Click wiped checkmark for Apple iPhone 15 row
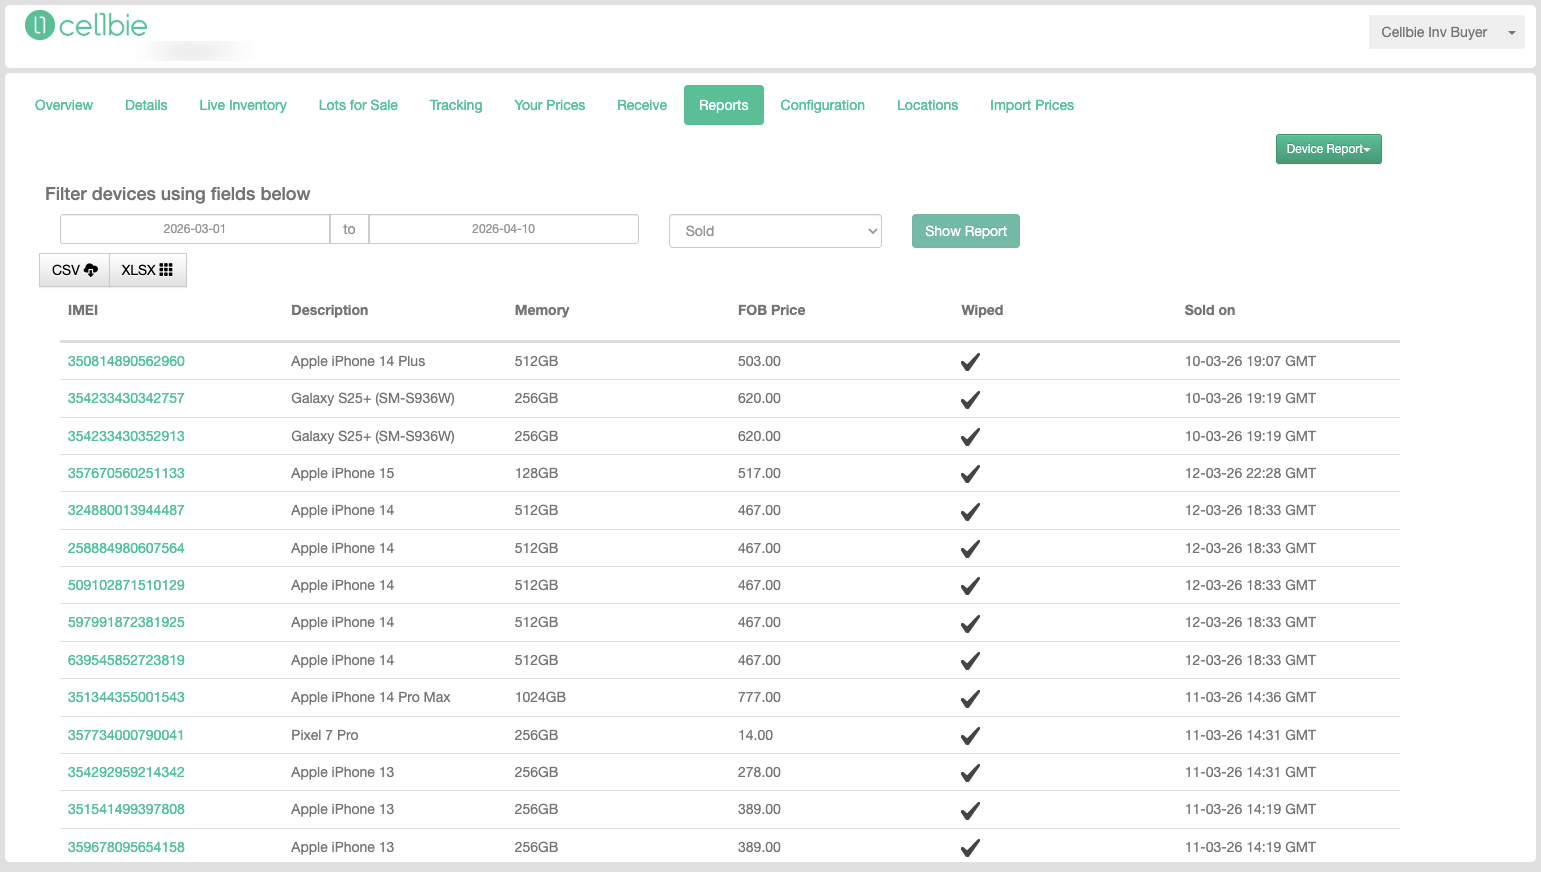Image resolution: width=1541 pixels, height=872 pixels. 970,474
